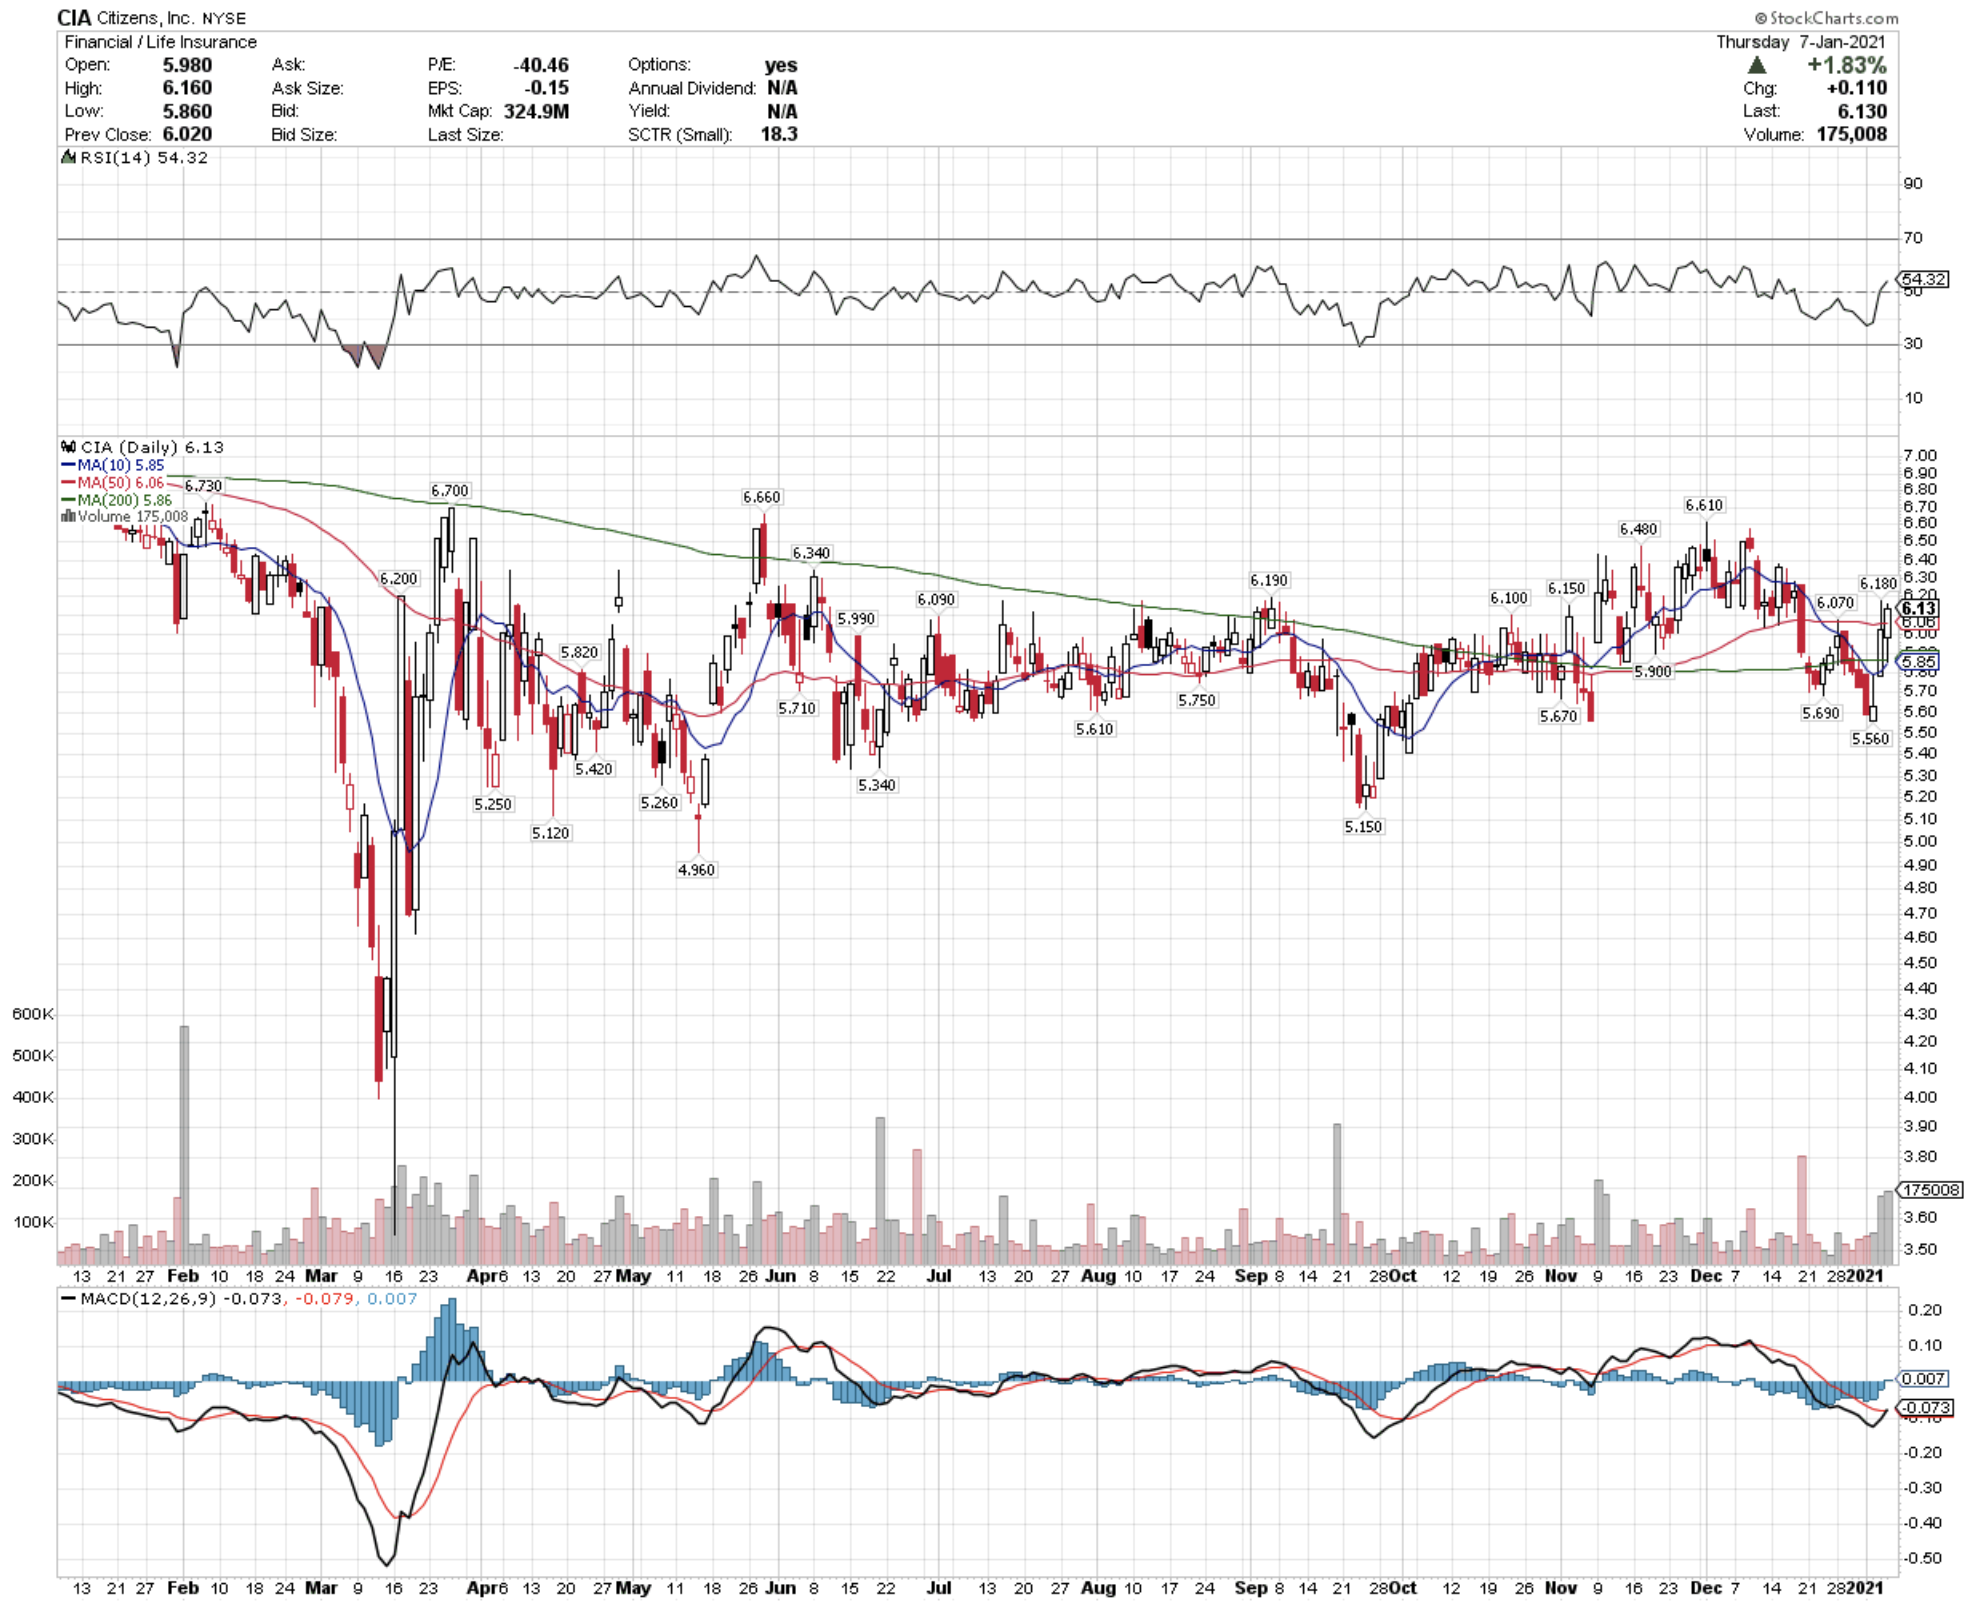The height and width of the screenshot is (1606, 1966).
Task: Click the StockCharts.com attribution text
Action: (x=1826, y=18)
